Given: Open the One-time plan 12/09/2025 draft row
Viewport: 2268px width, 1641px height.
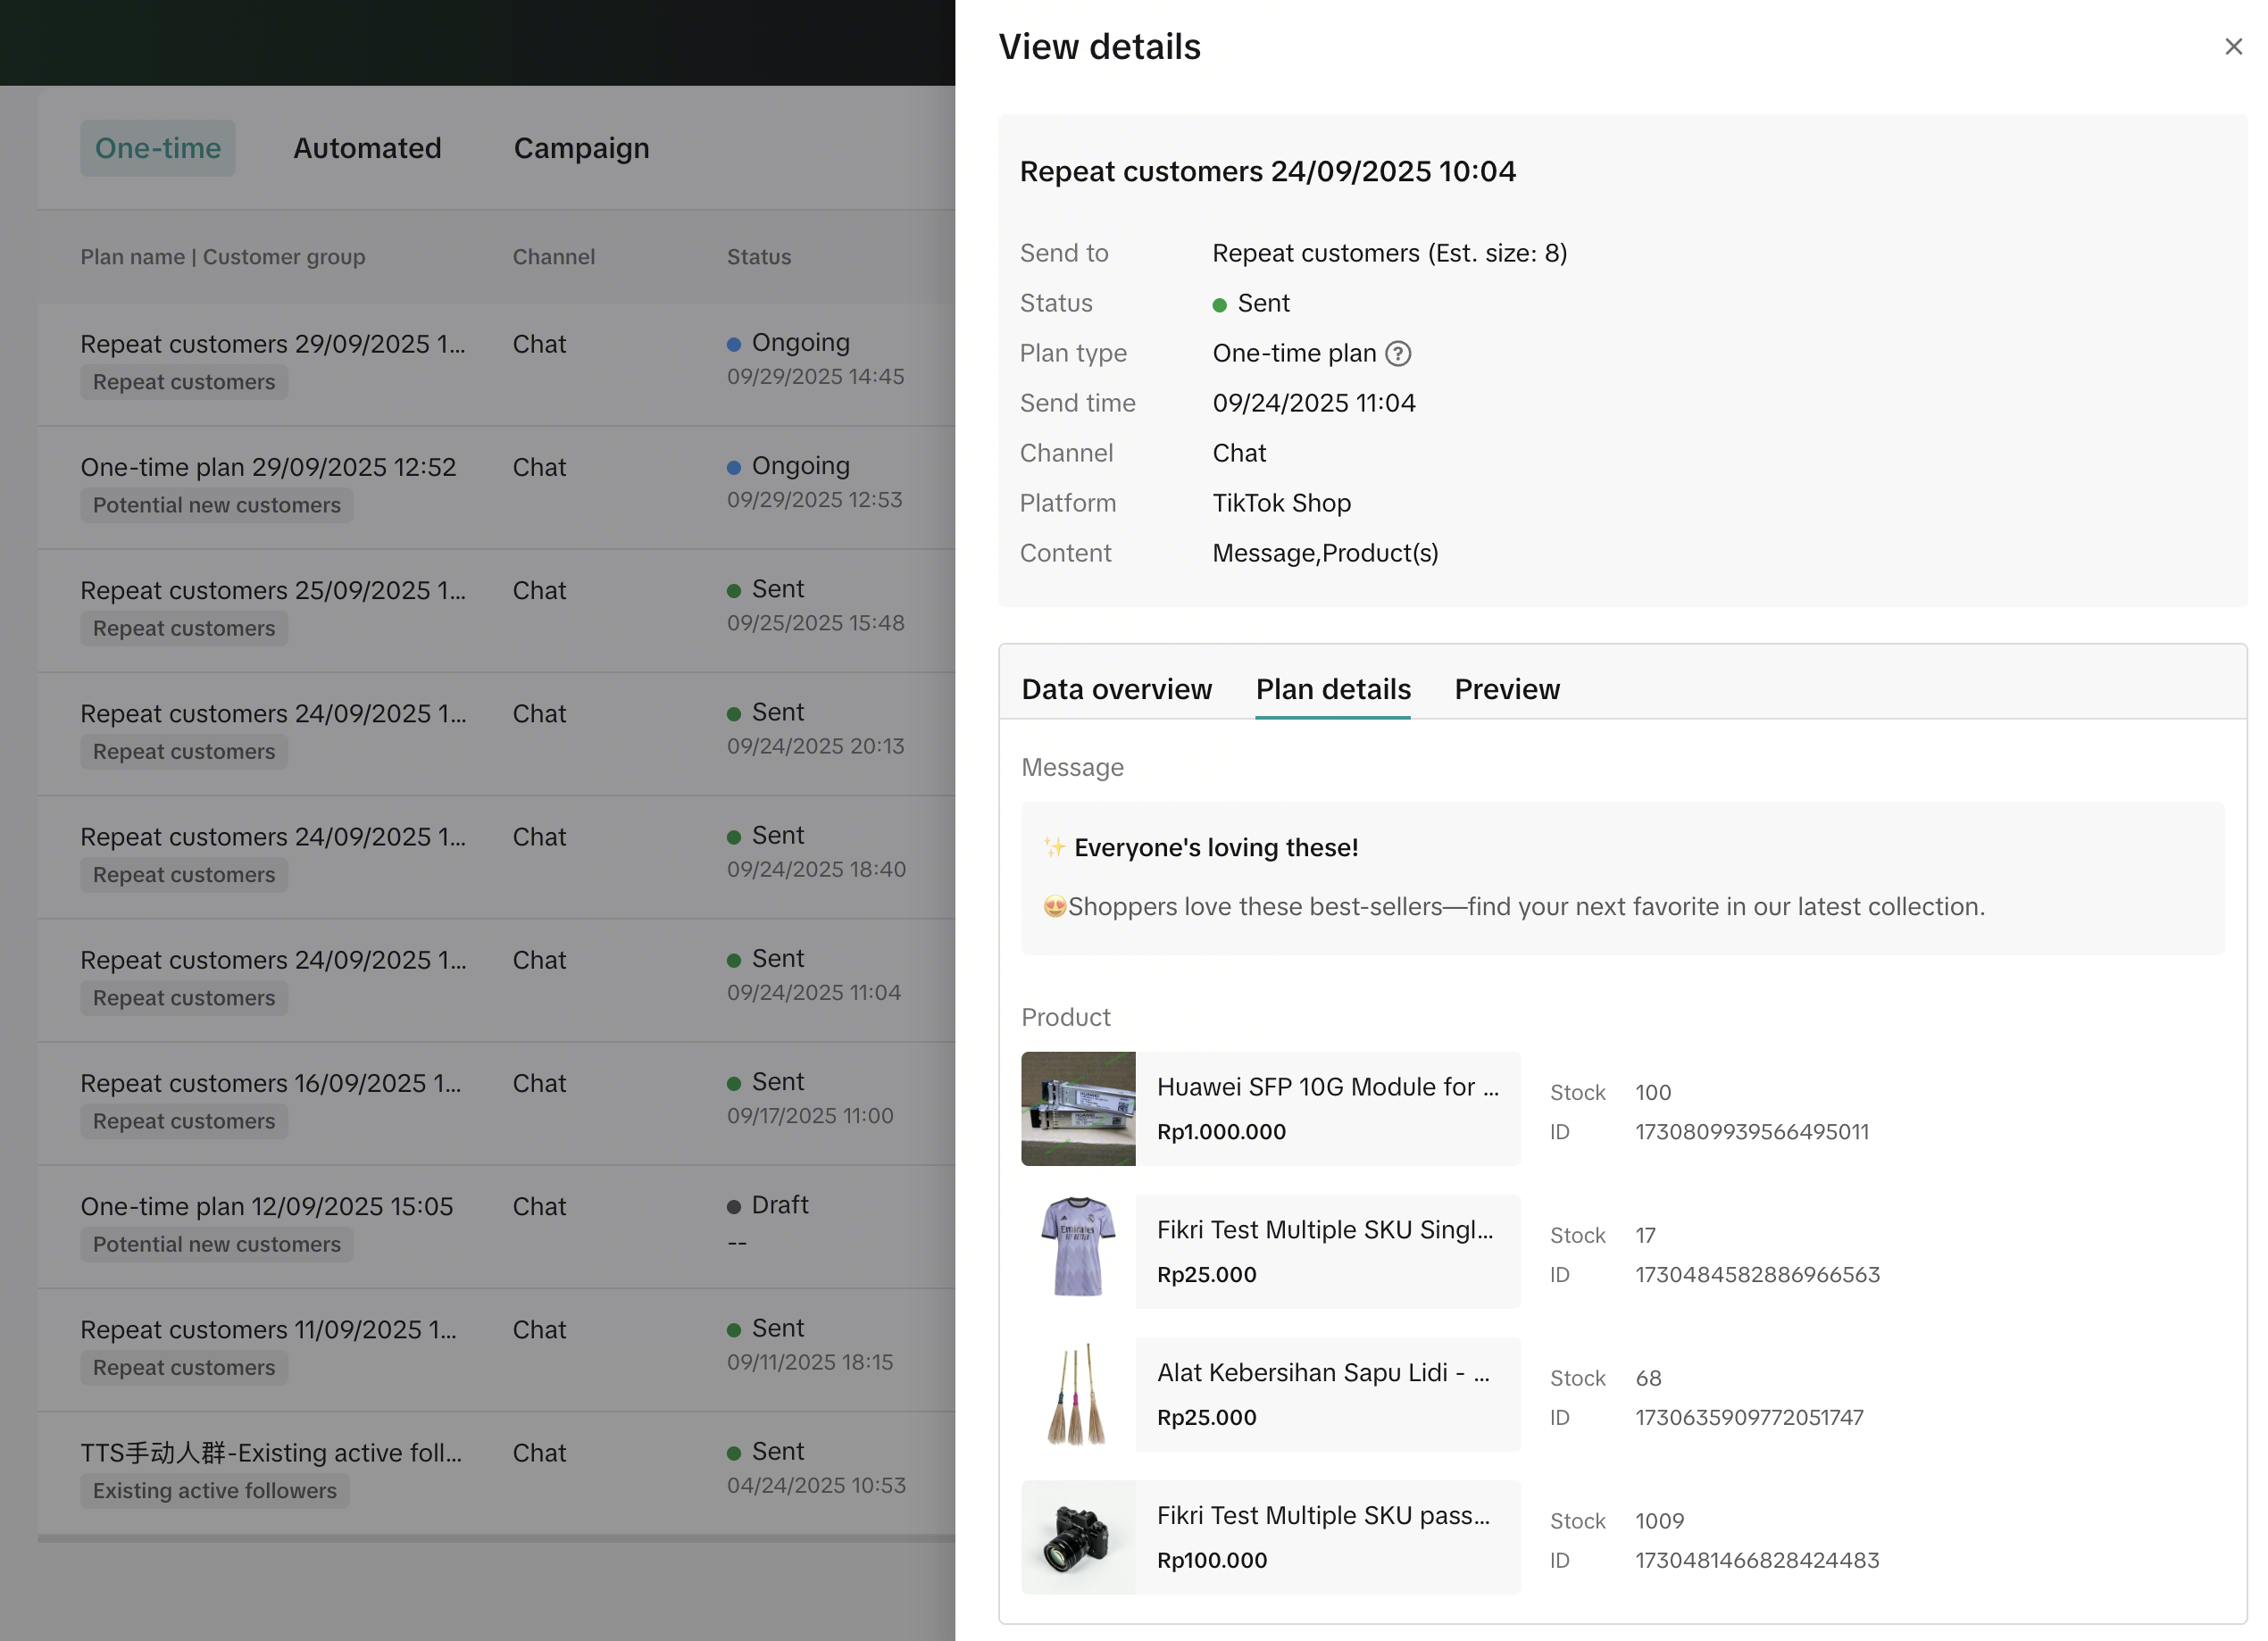Looking at the screenshot, I should click(x=266, y=1206).
